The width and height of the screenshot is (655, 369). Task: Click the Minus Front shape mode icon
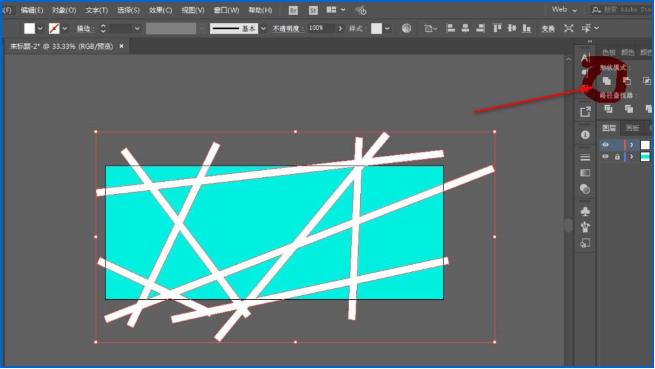(x=627, y=81)
